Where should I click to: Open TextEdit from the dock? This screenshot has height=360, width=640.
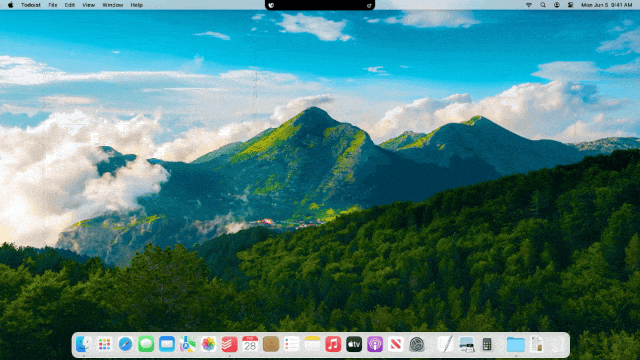445,344
